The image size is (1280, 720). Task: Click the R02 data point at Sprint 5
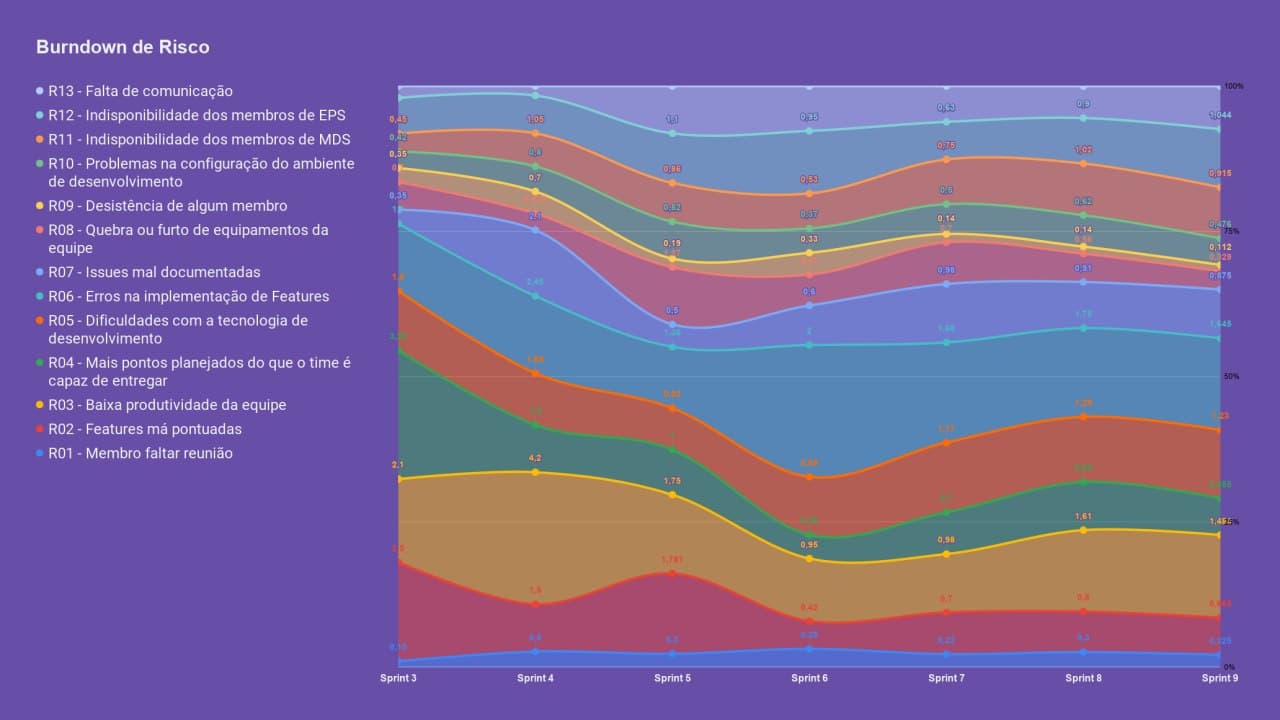pyautogui.click(x=672, y=573)
